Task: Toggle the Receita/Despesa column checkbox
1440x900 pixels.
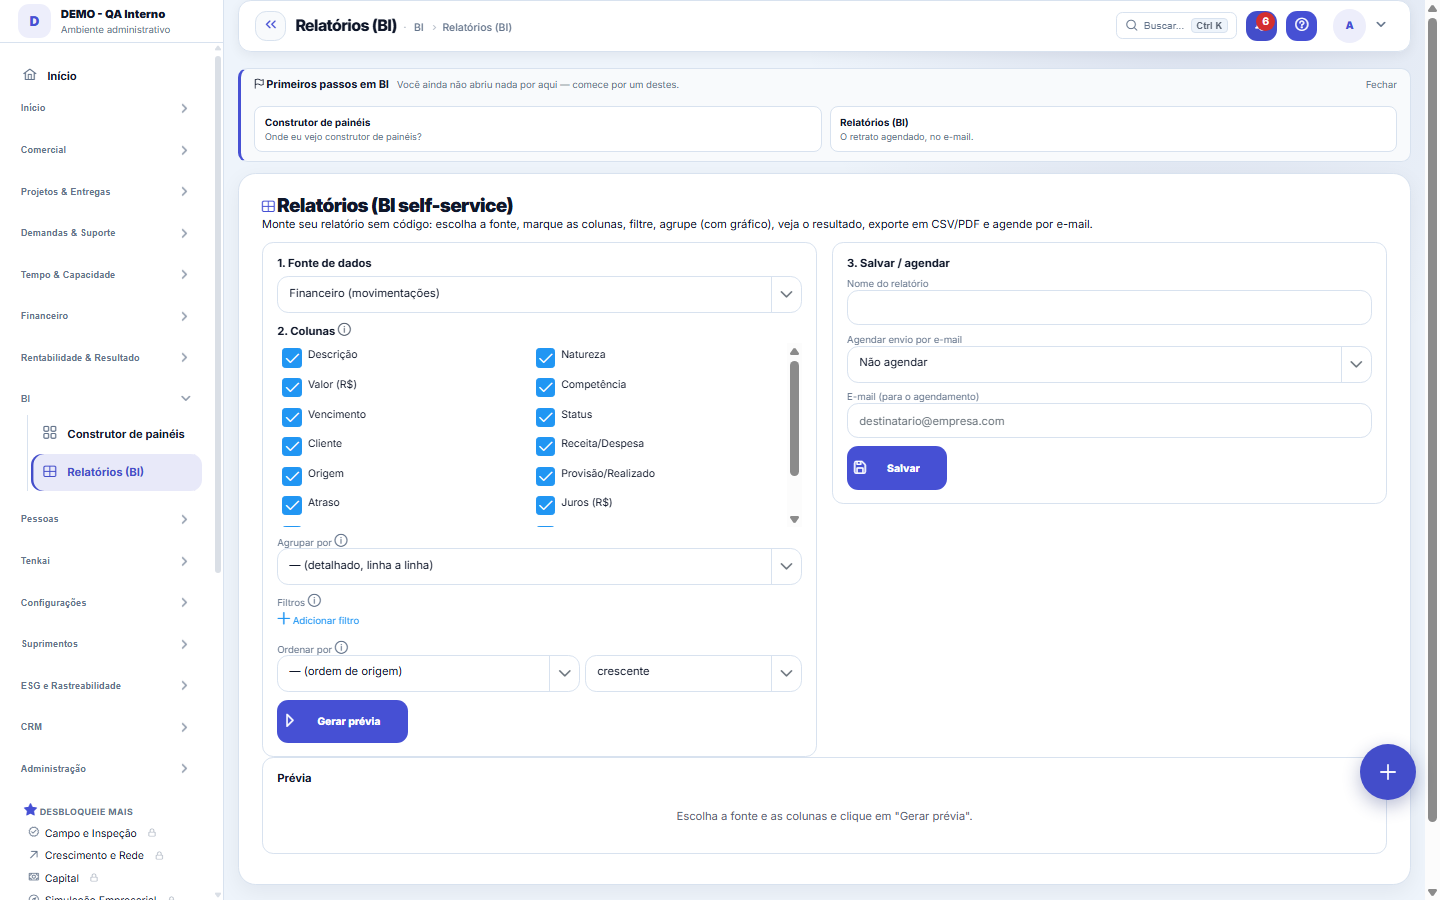Action: 545,446
